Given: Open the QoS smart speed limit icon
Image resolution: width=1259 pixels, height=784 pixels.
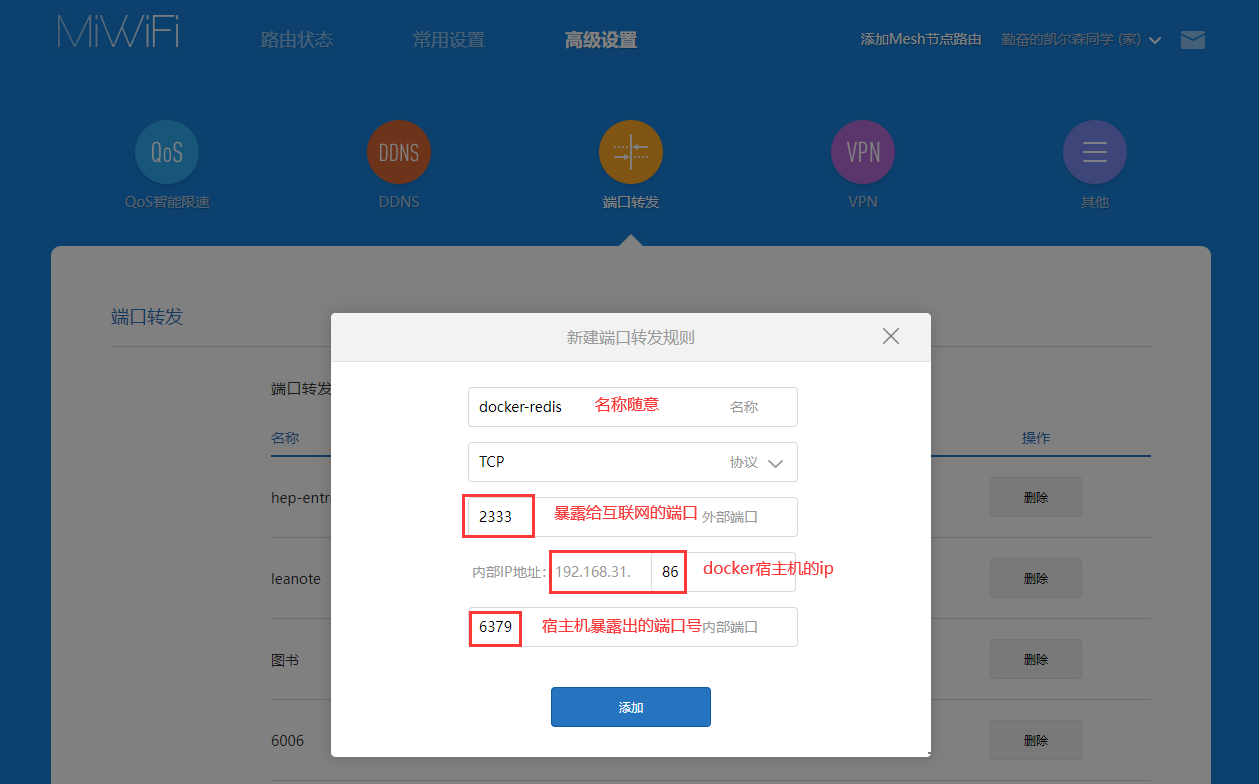Looking at the screenshot, I should [167, 153].
